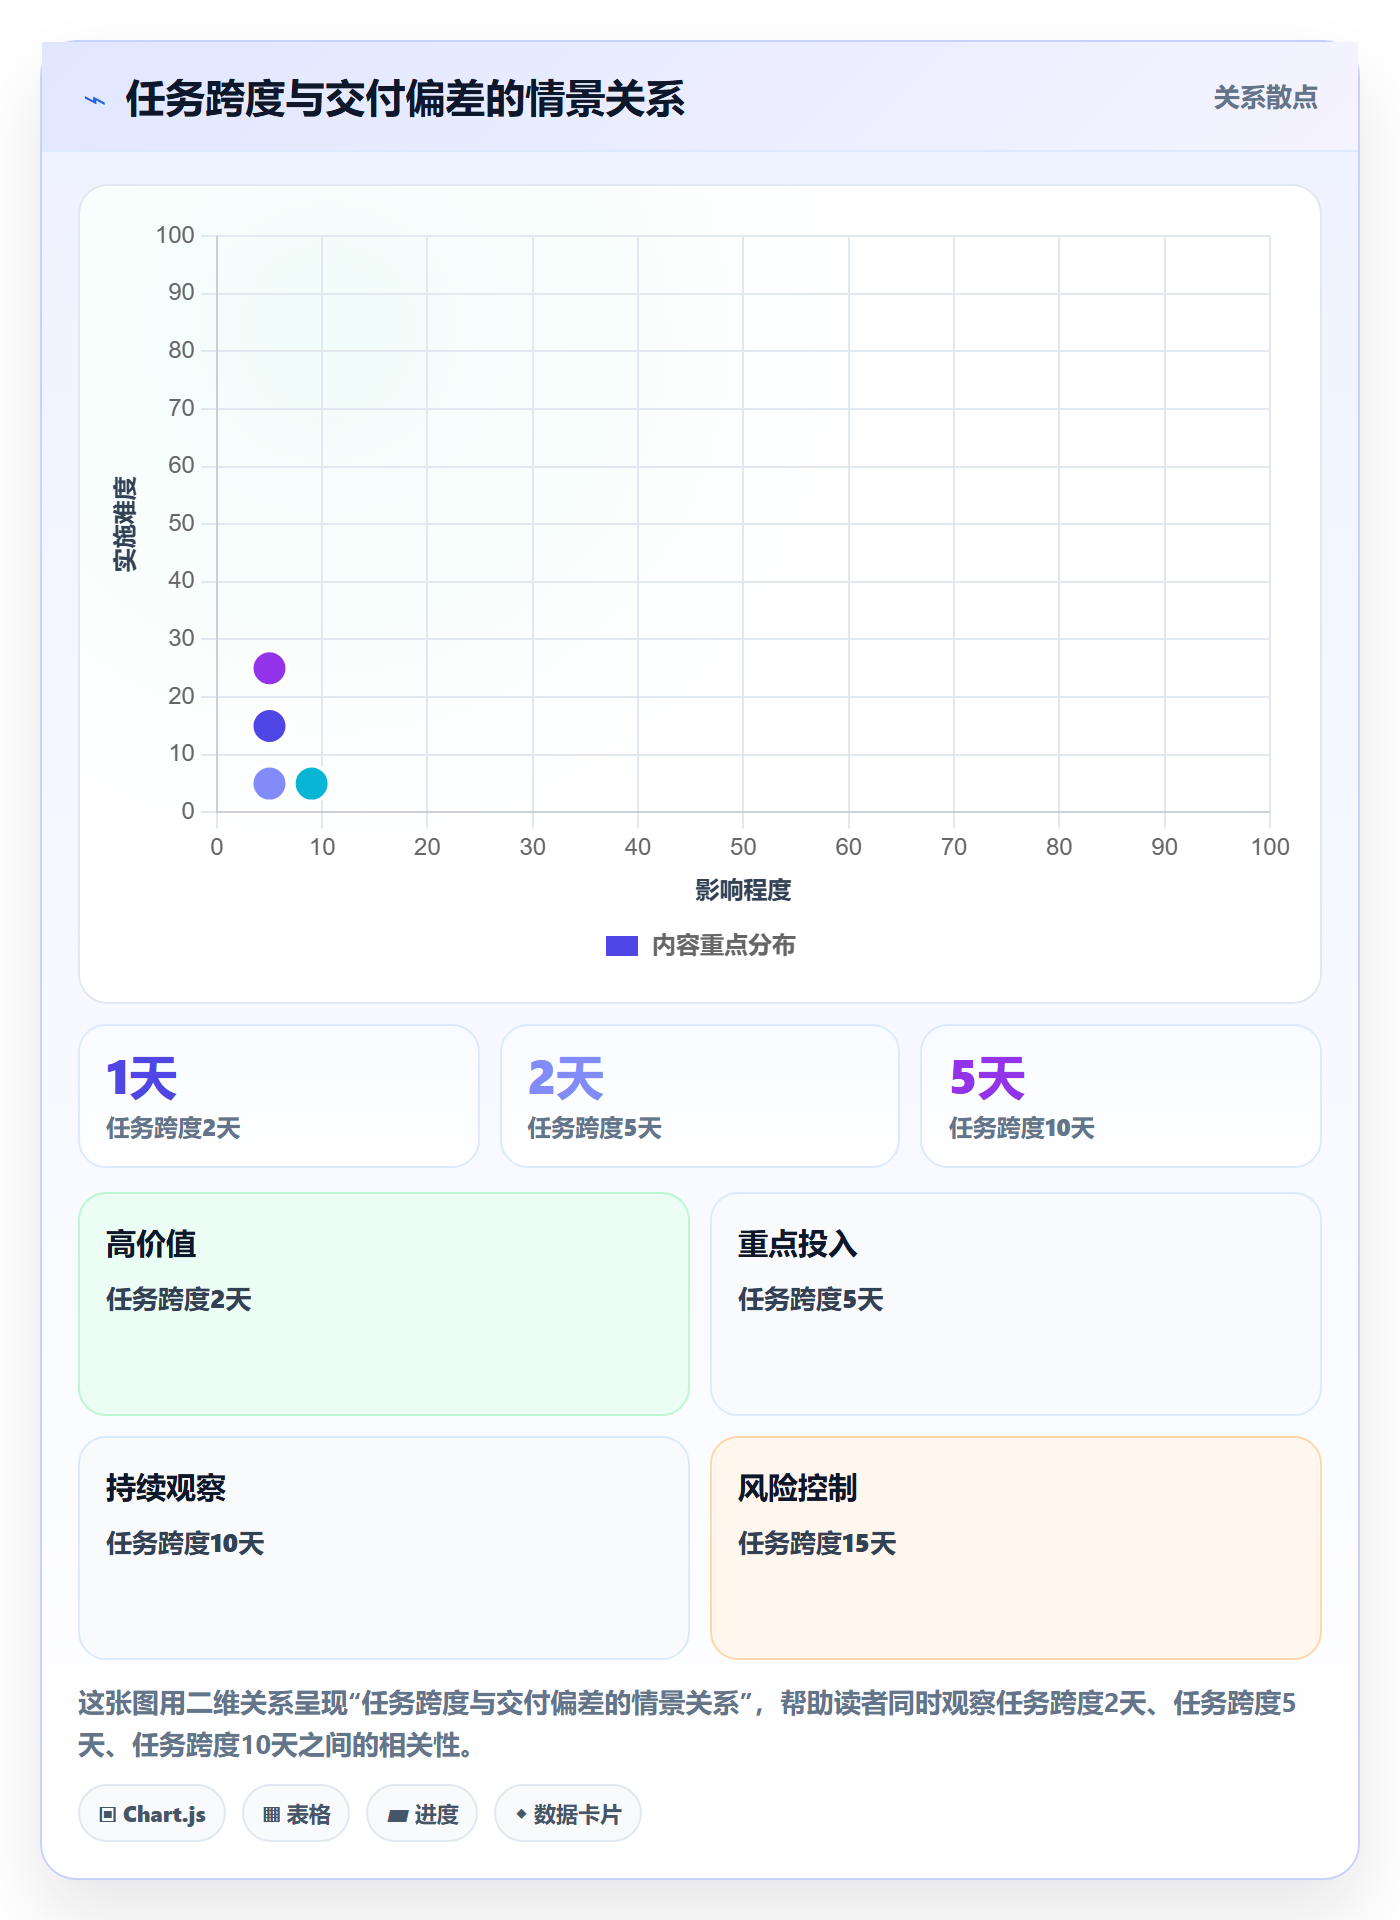
Task: Click the 表格 tag chip
Action: click(x=296, y=1814)
